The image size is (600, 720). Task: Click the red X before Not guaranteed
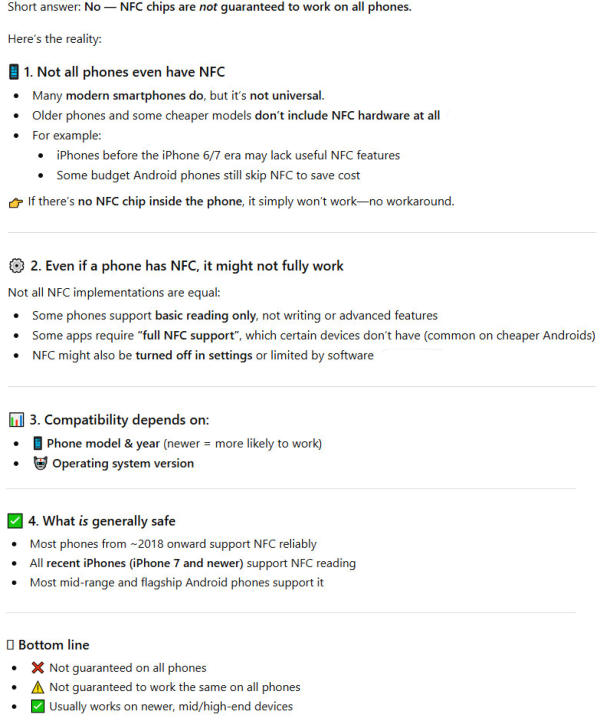(x=38, y=668)
